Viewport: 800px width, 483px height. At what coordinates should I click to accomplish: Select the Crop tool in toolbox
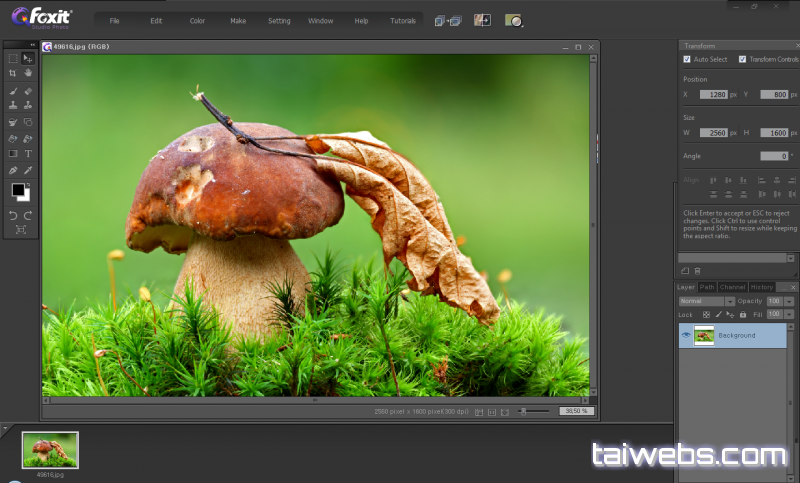(12, 73)
